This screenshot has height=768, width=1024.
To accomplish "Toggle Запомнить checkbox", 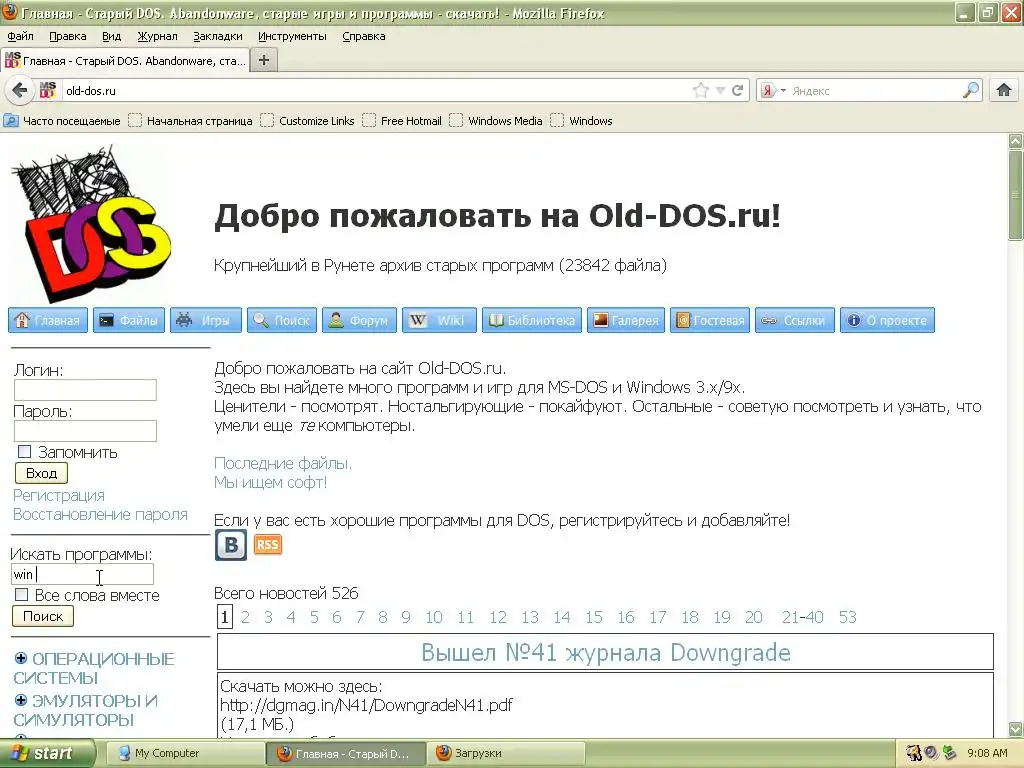I will click(24, 451).
